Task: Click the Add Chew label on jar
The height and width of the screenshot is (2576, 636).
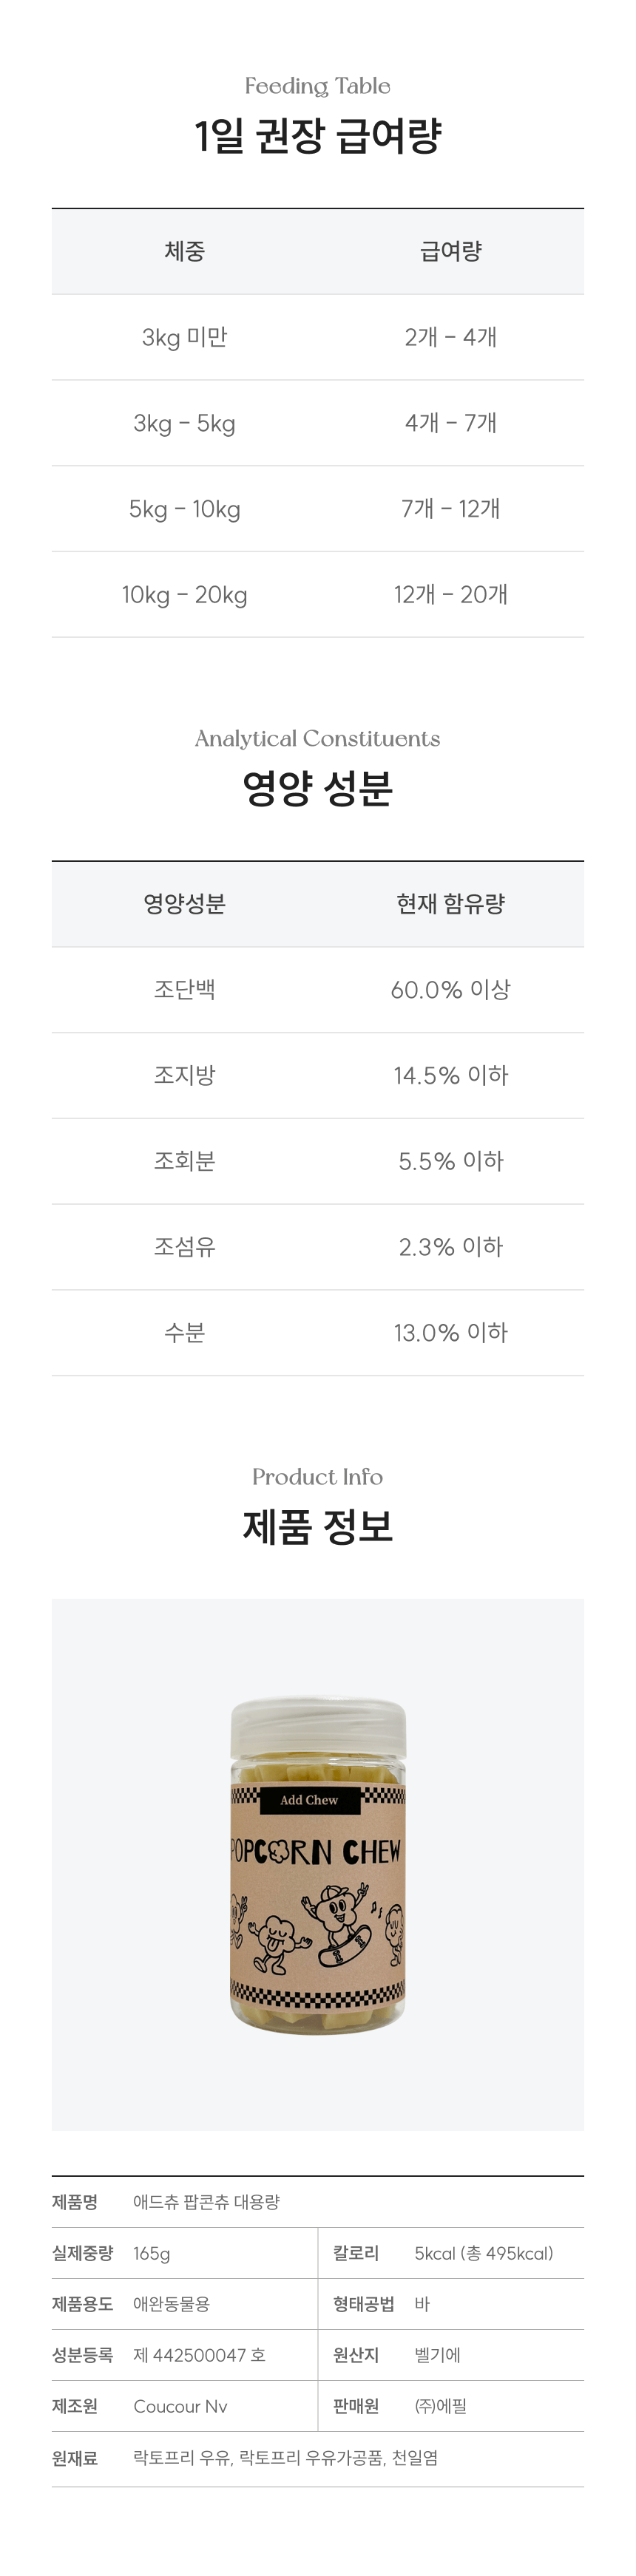Action: (x=309, y=1800)
